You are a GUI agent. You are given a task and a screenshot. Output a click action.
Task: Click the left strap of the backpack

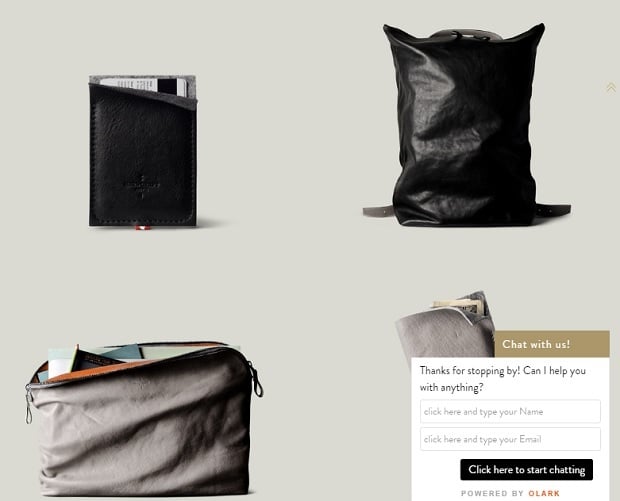(378, 211)
